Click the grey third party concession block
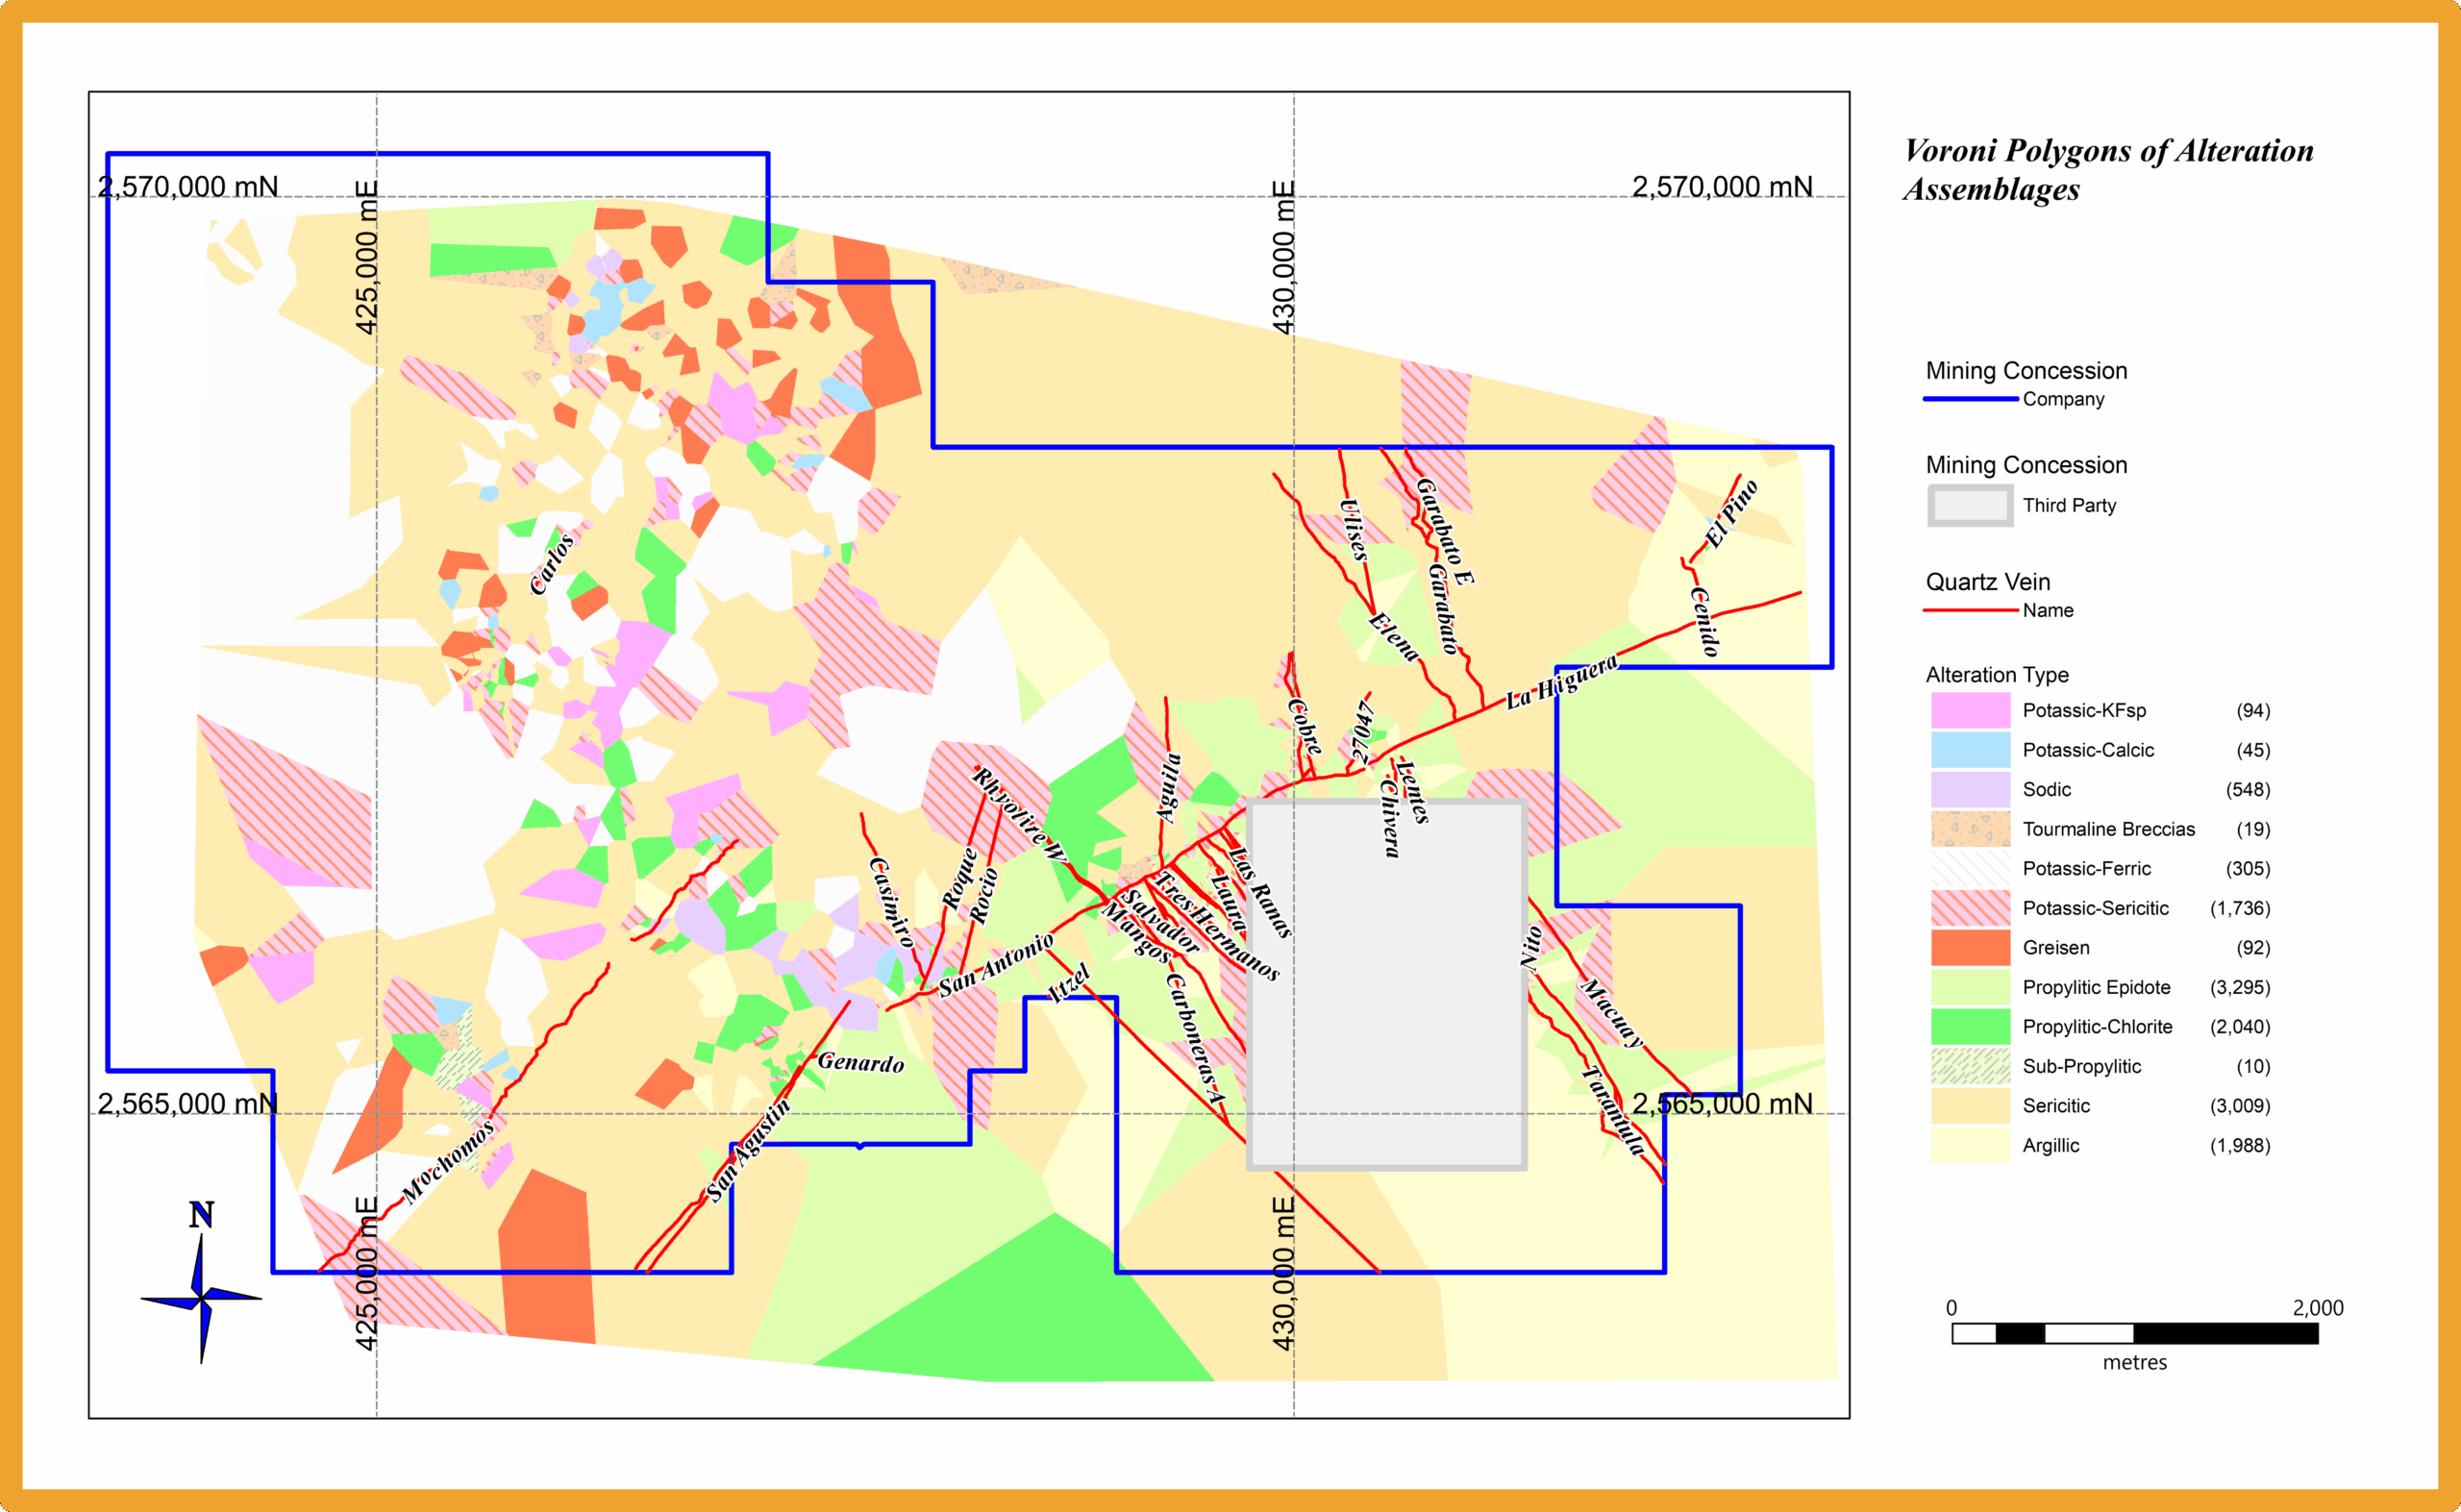The height and width of the screenshot is (1512, 2461). pyautogui.click(x=1386, y=985)
